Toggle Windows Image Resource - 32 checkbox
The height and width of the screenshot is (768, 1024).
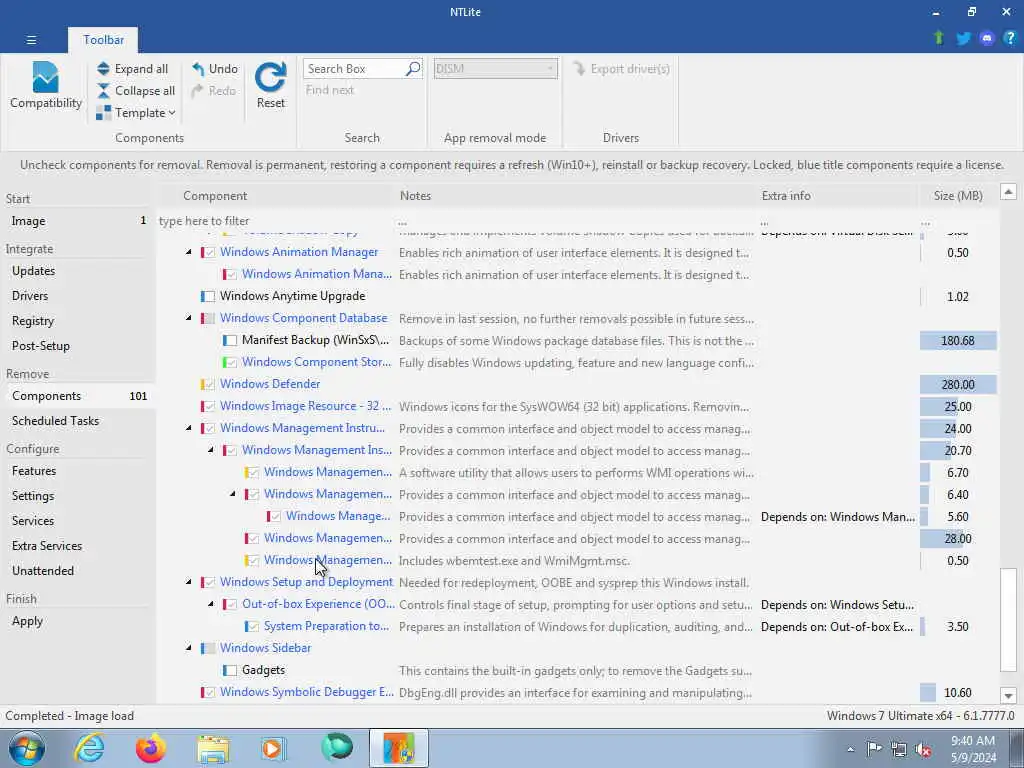point(210,406)
